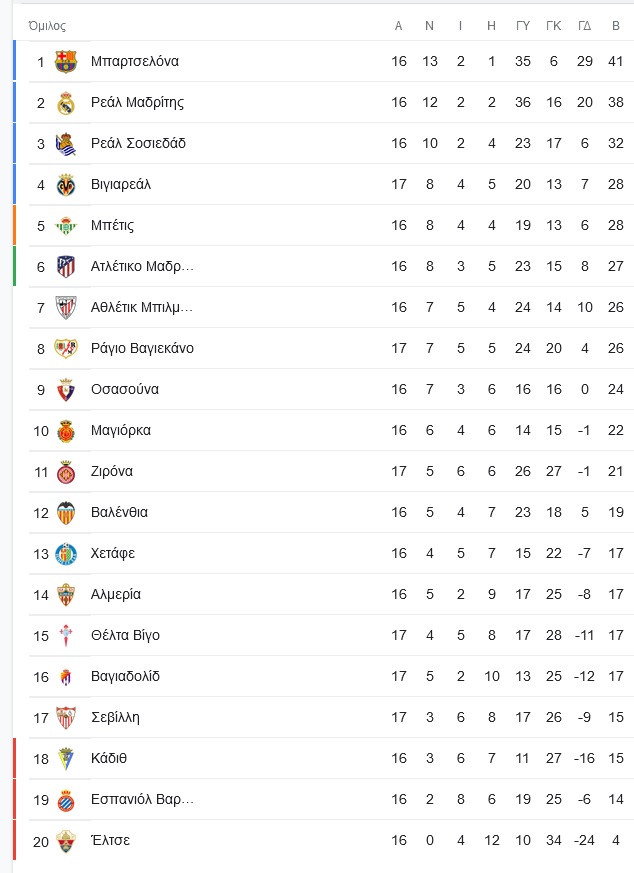
Task: Select the Έλτσε team name
Action: (x=110, y=841)
